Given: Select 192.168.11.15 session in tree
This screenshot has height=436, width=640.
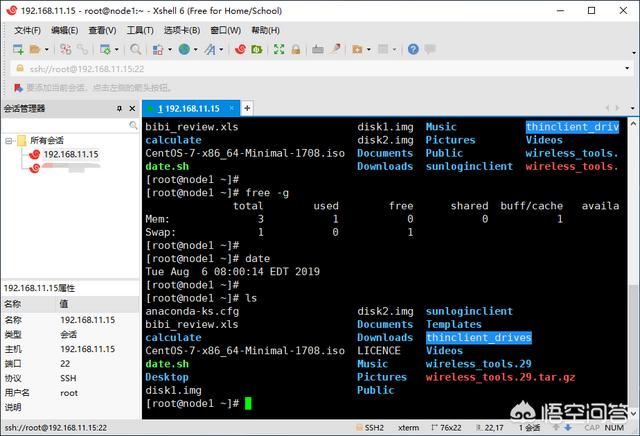Looking at the screenshot, I should [70, 154].
